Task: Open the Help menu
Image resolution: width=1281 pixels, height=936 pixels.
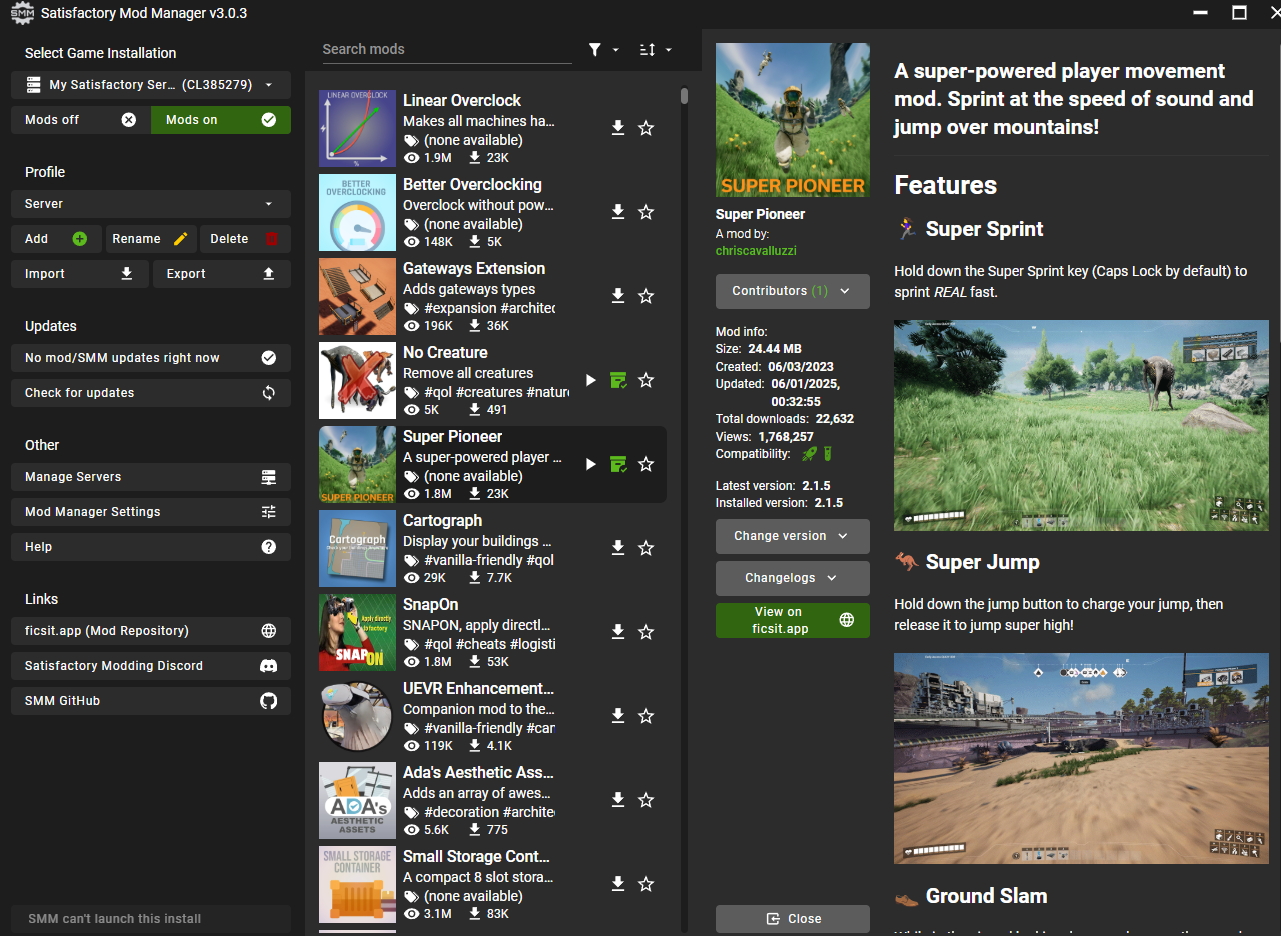Action: click(x=151, y=547)
